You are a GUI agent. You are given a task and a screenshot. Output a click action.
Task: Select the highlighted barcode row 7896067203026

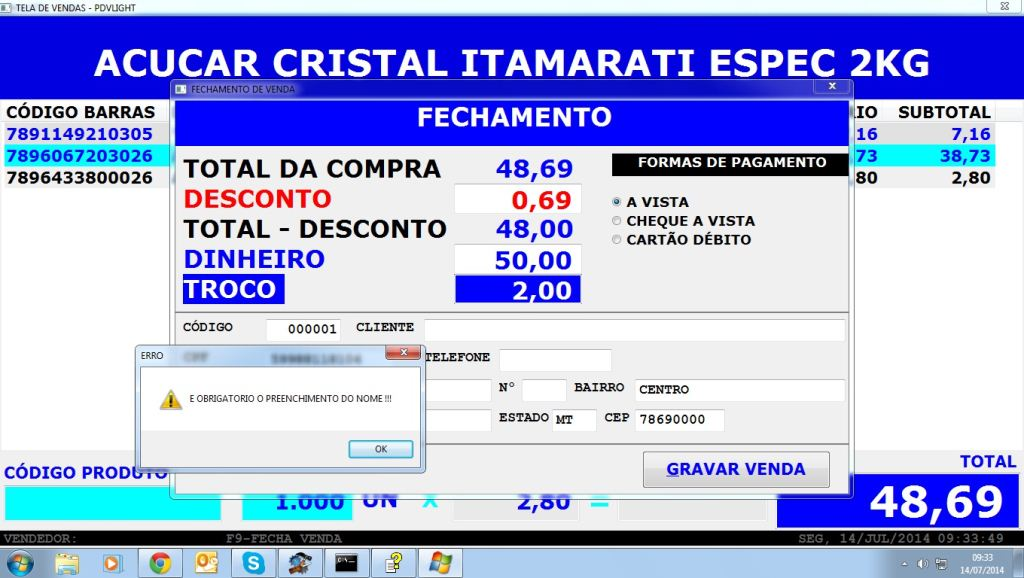pyautogui.click(x=80, y=156)
